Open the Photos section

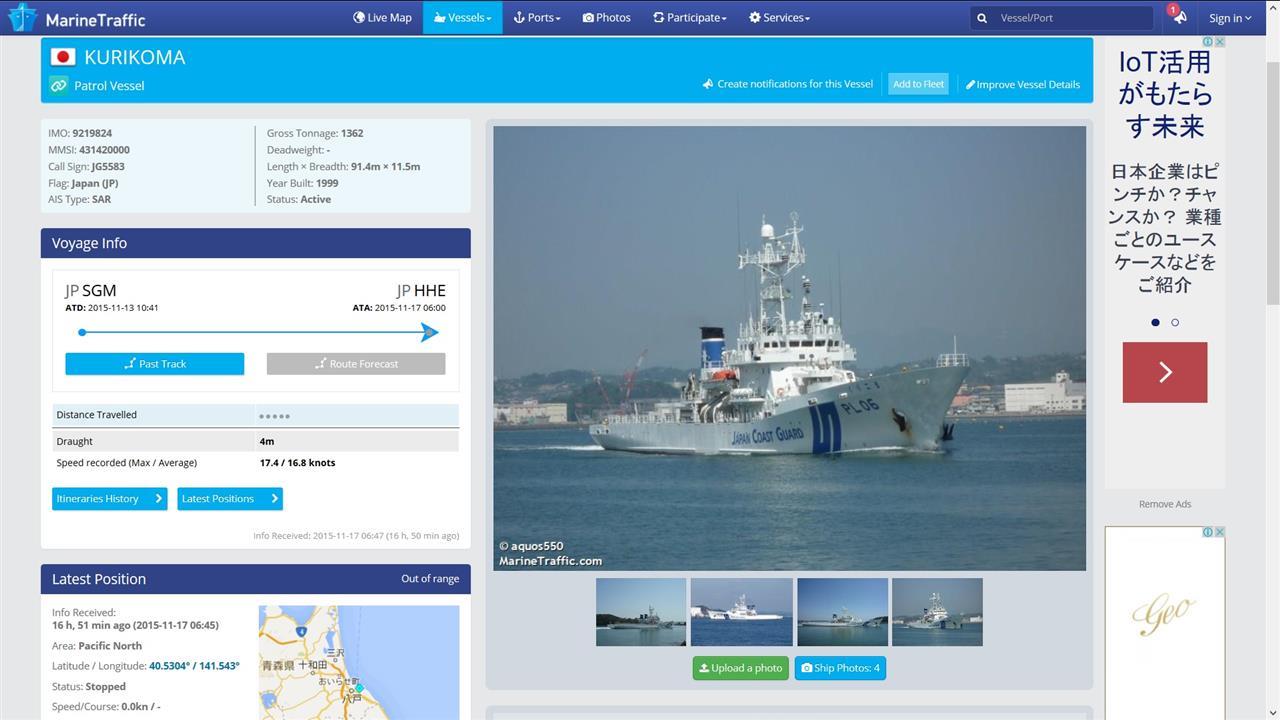(606, 17)
